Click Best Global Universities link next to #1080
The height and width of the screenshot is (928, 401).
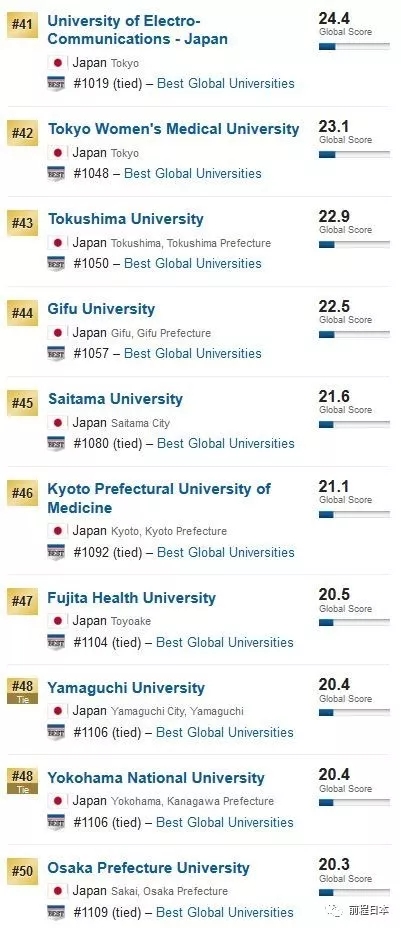pyautogui.click(x=226, y=443)
